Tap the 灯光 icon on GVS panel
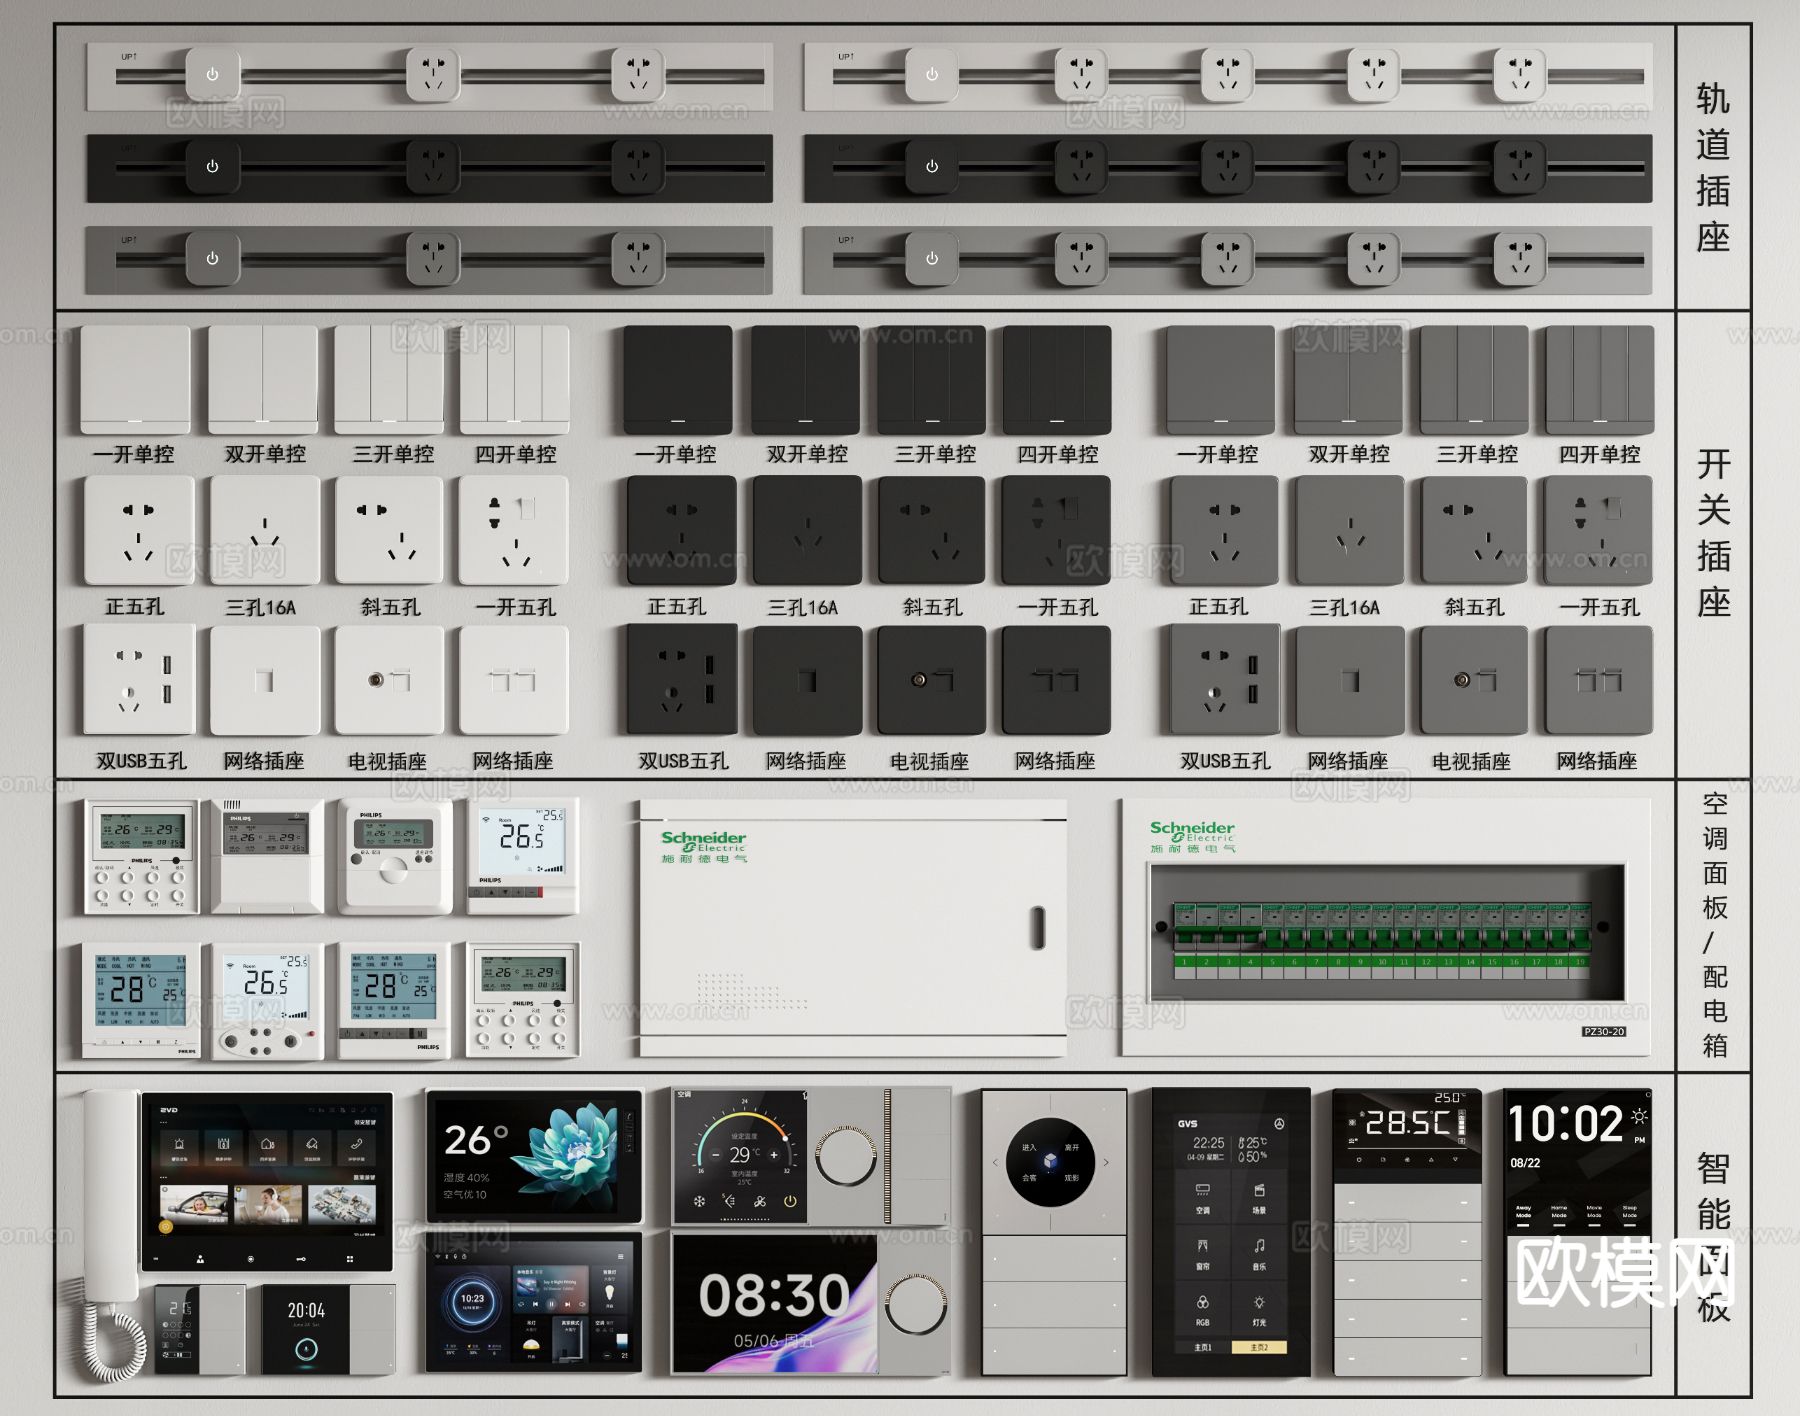 [1259, 1302]
